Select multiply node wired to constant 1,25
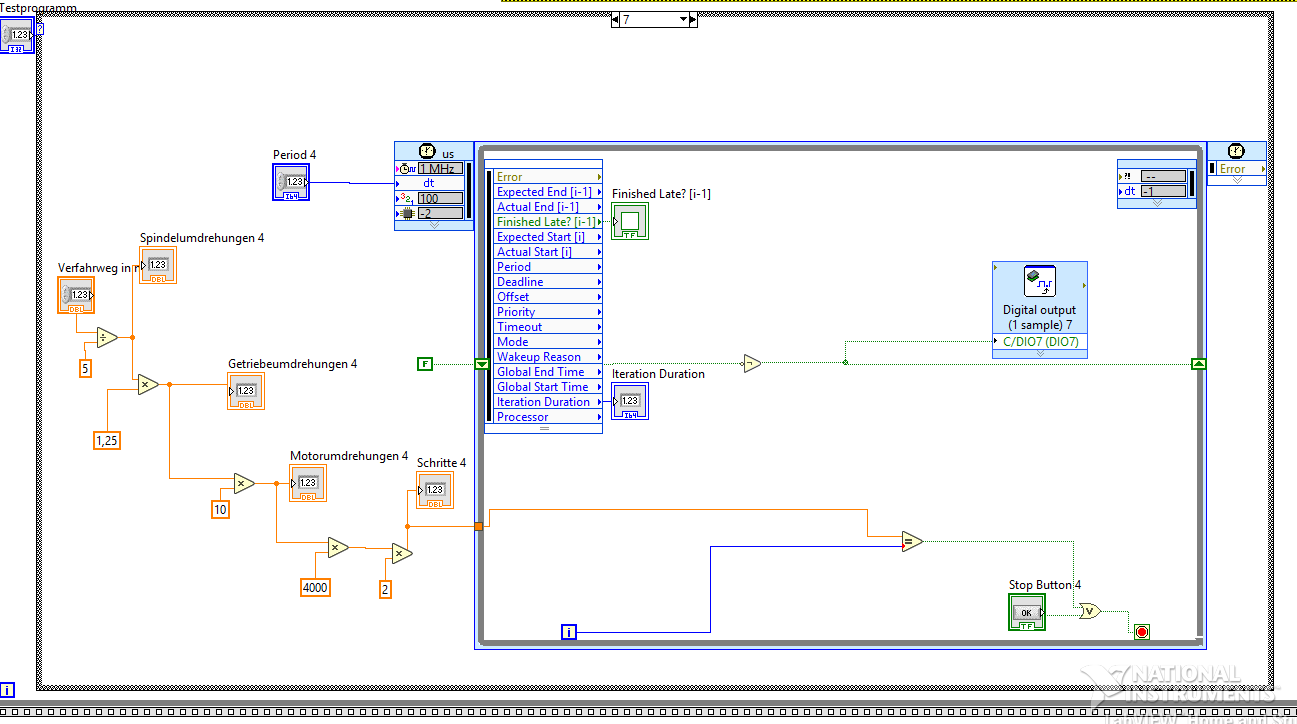 point(148,384)
